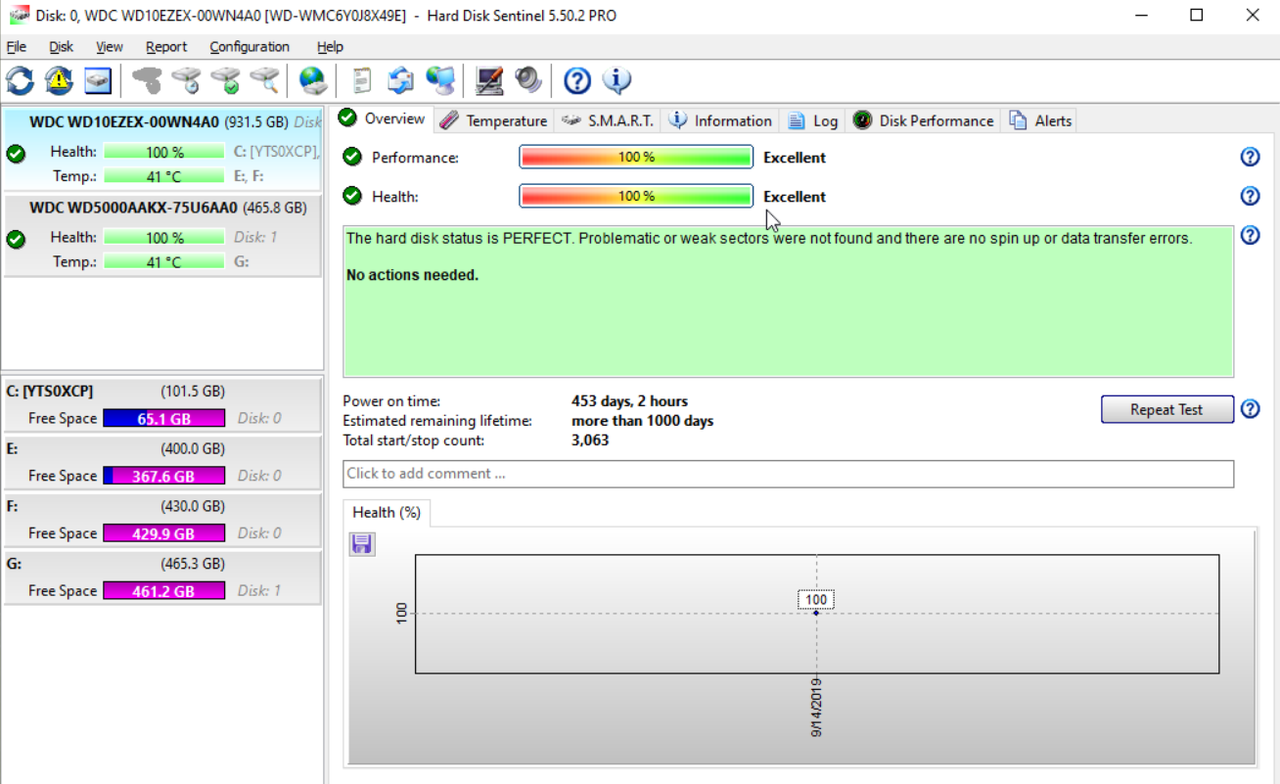Click the 100 data point label on graph
1280x784 pixels.
point(816,600)
